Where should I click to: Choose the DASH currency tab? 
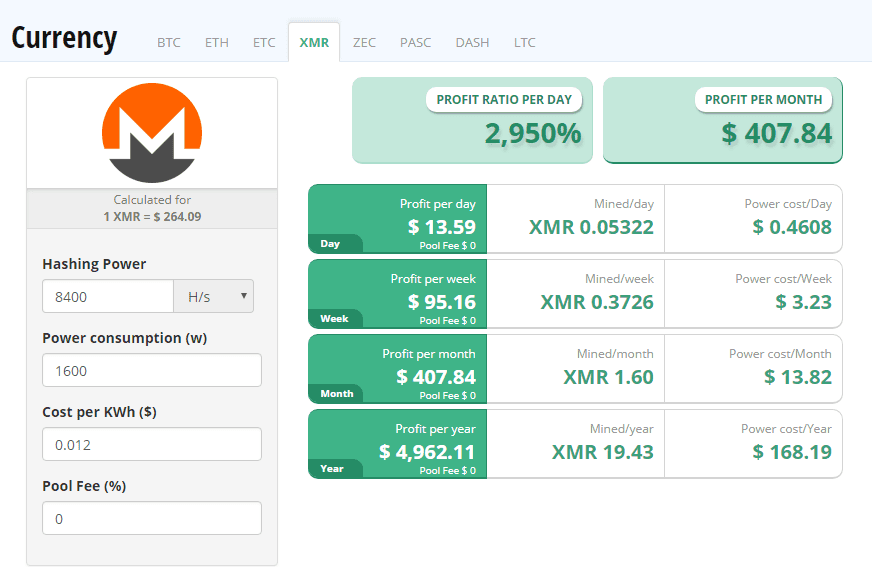click(x=472, y=42)
